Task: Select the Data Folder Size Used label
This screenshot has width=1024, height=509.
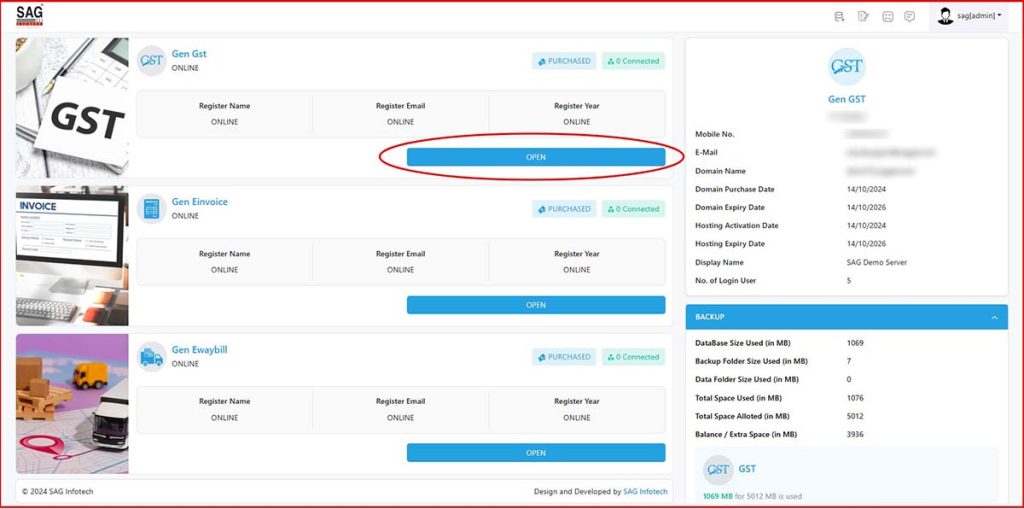Action: coord(746,380)
